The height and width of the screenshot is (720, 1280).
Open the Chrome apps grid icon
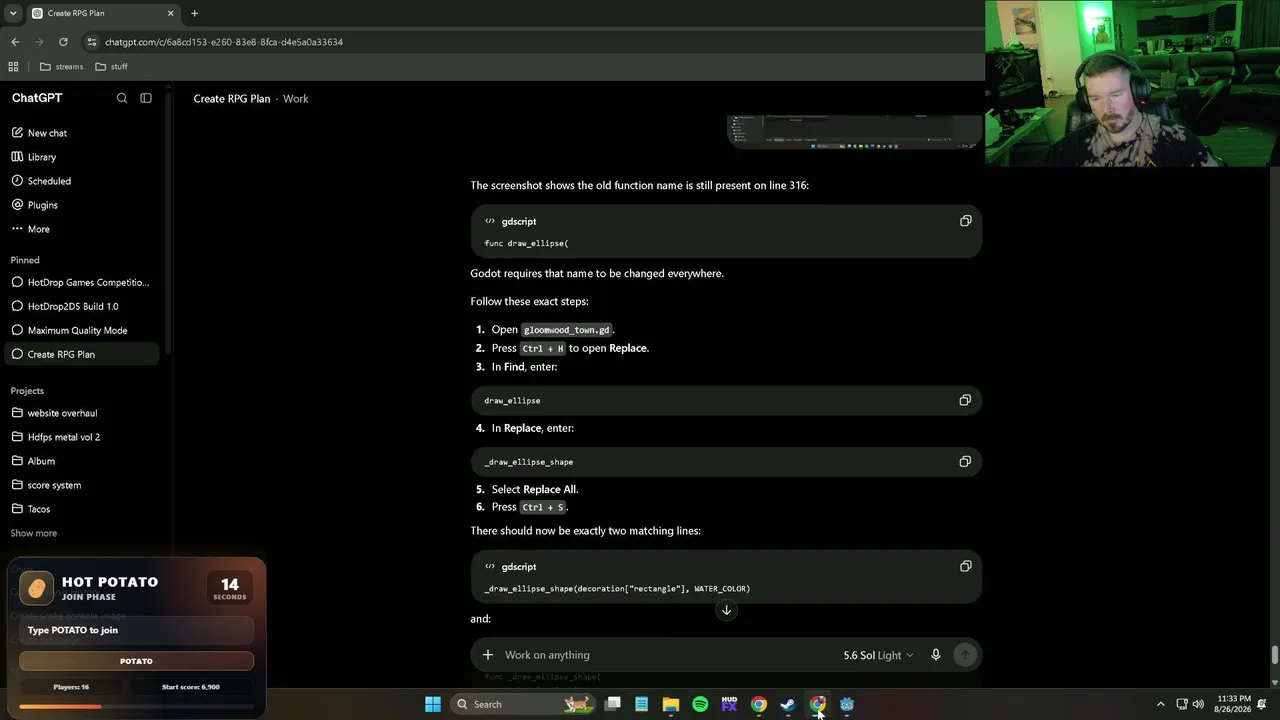click(13, 66)
